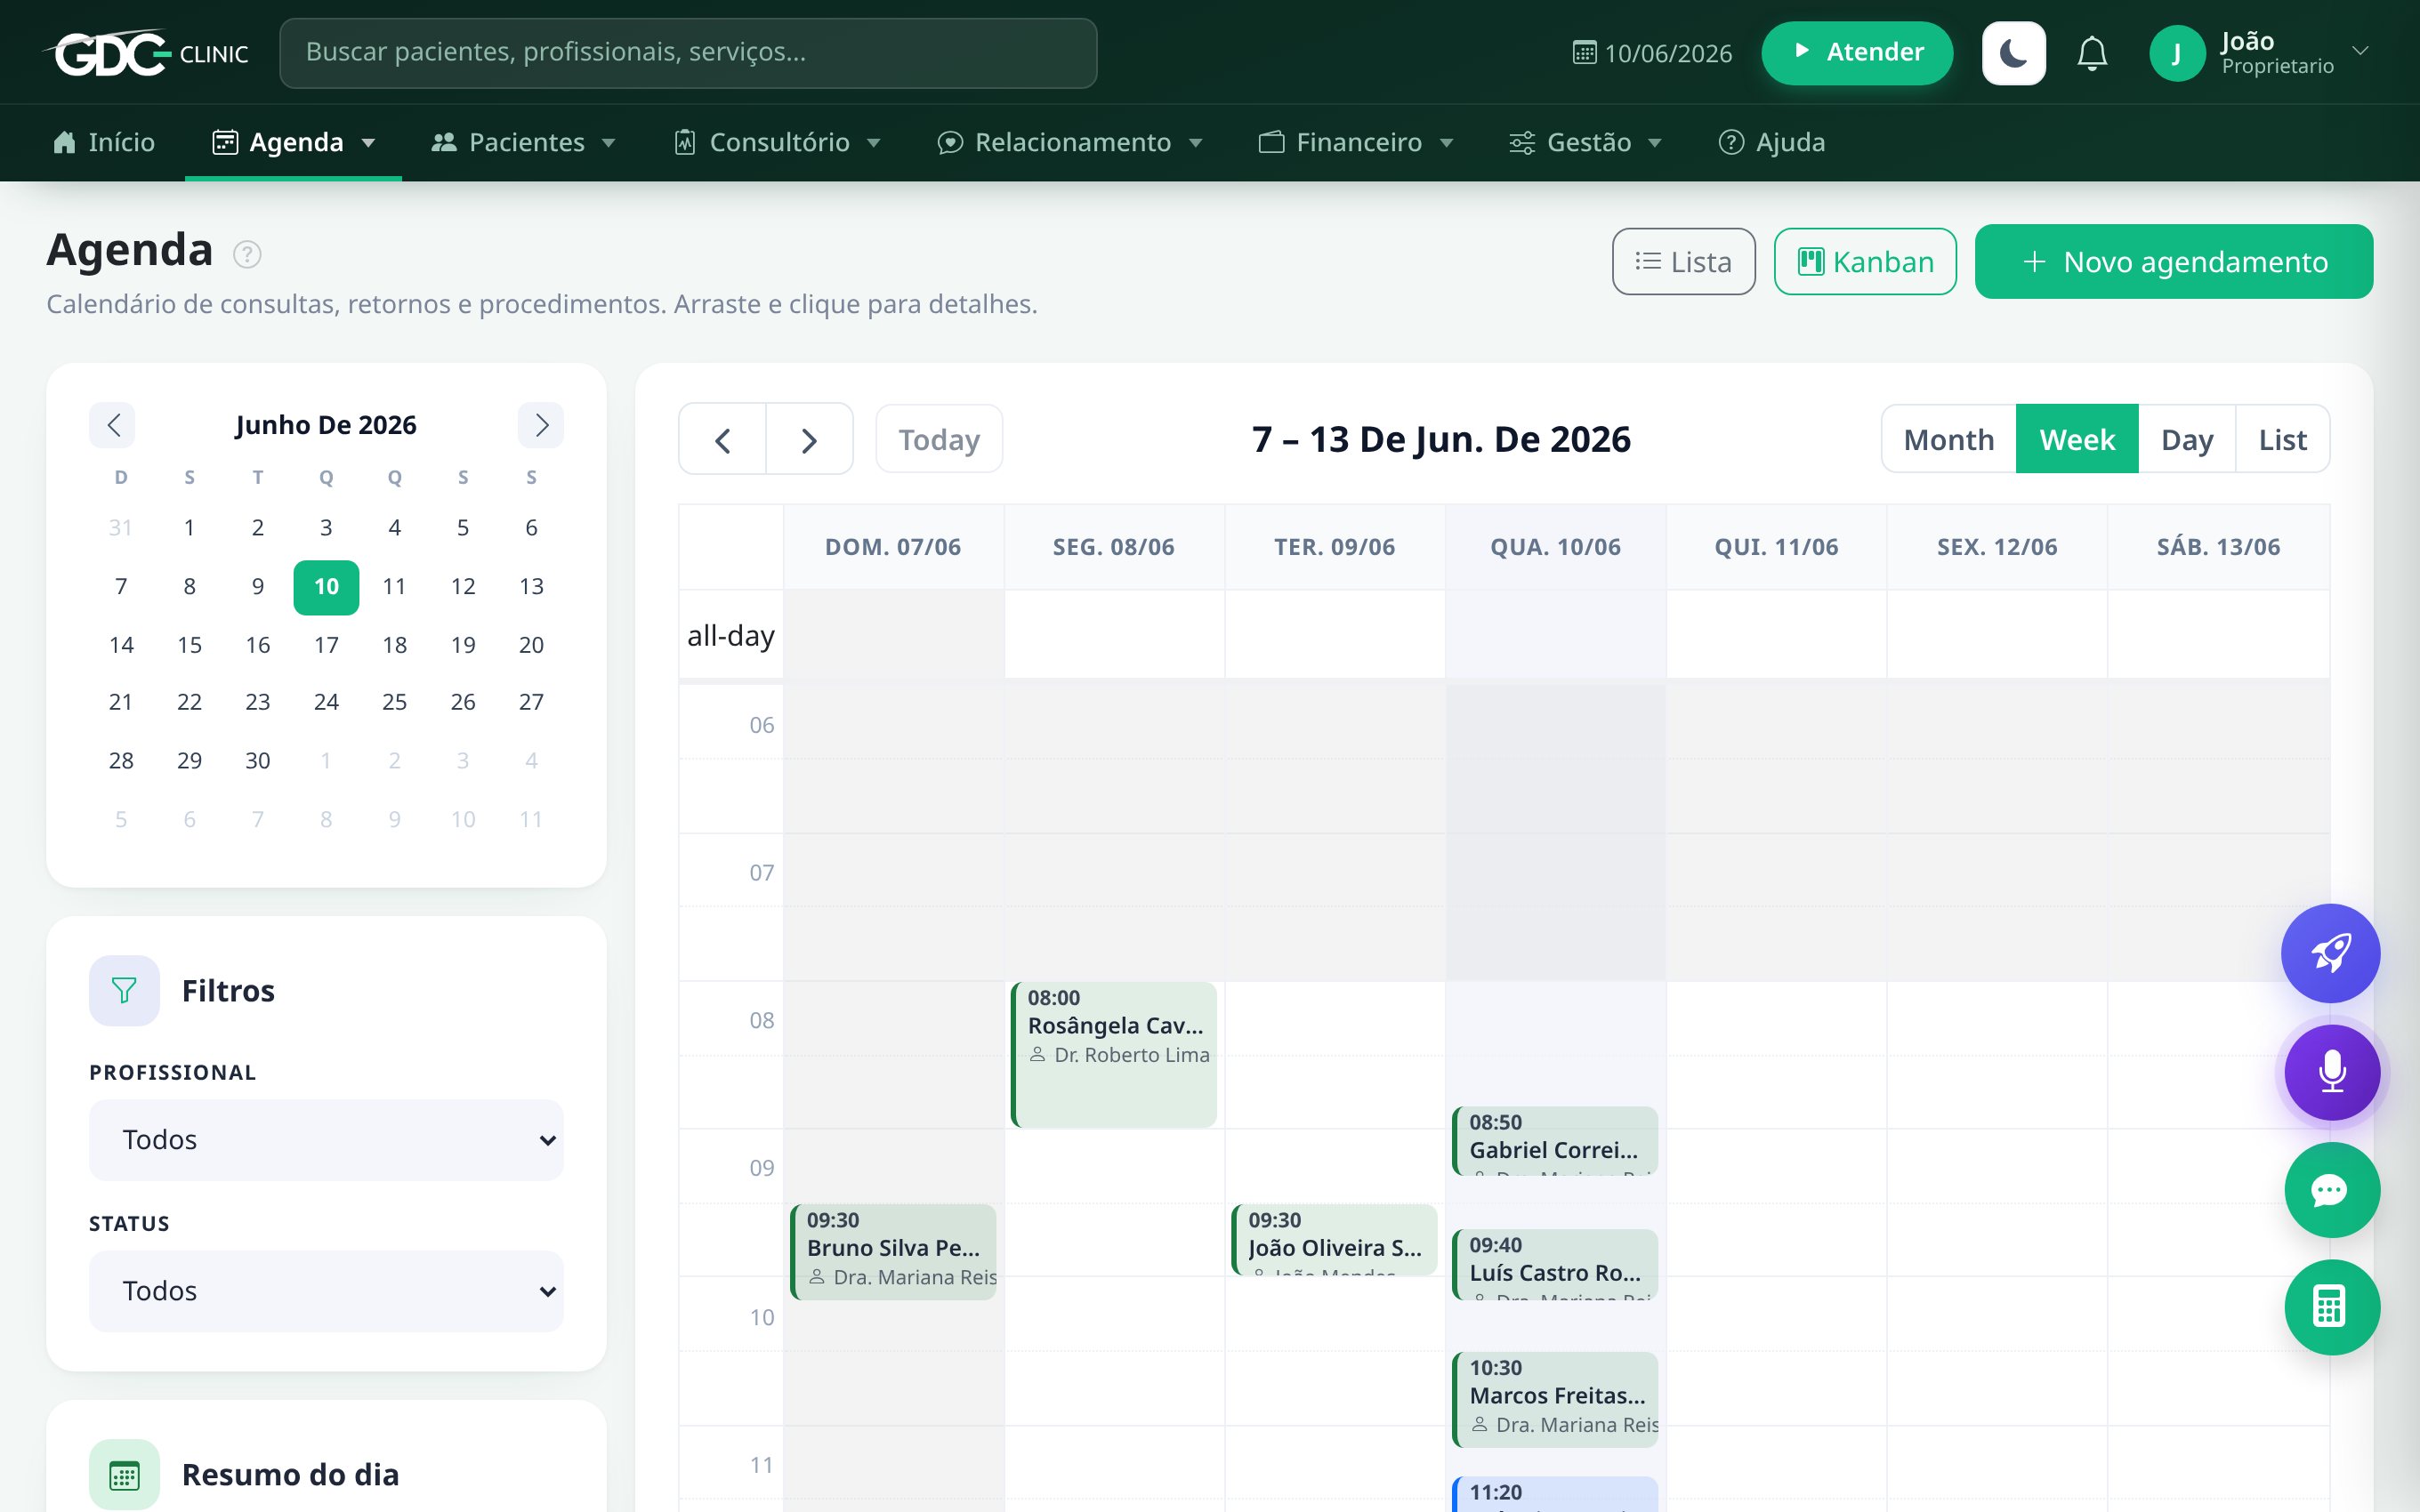Screen dimensions: 2420x1512
Task: Select day 17 in mini calendar
Action: point(326,645)
